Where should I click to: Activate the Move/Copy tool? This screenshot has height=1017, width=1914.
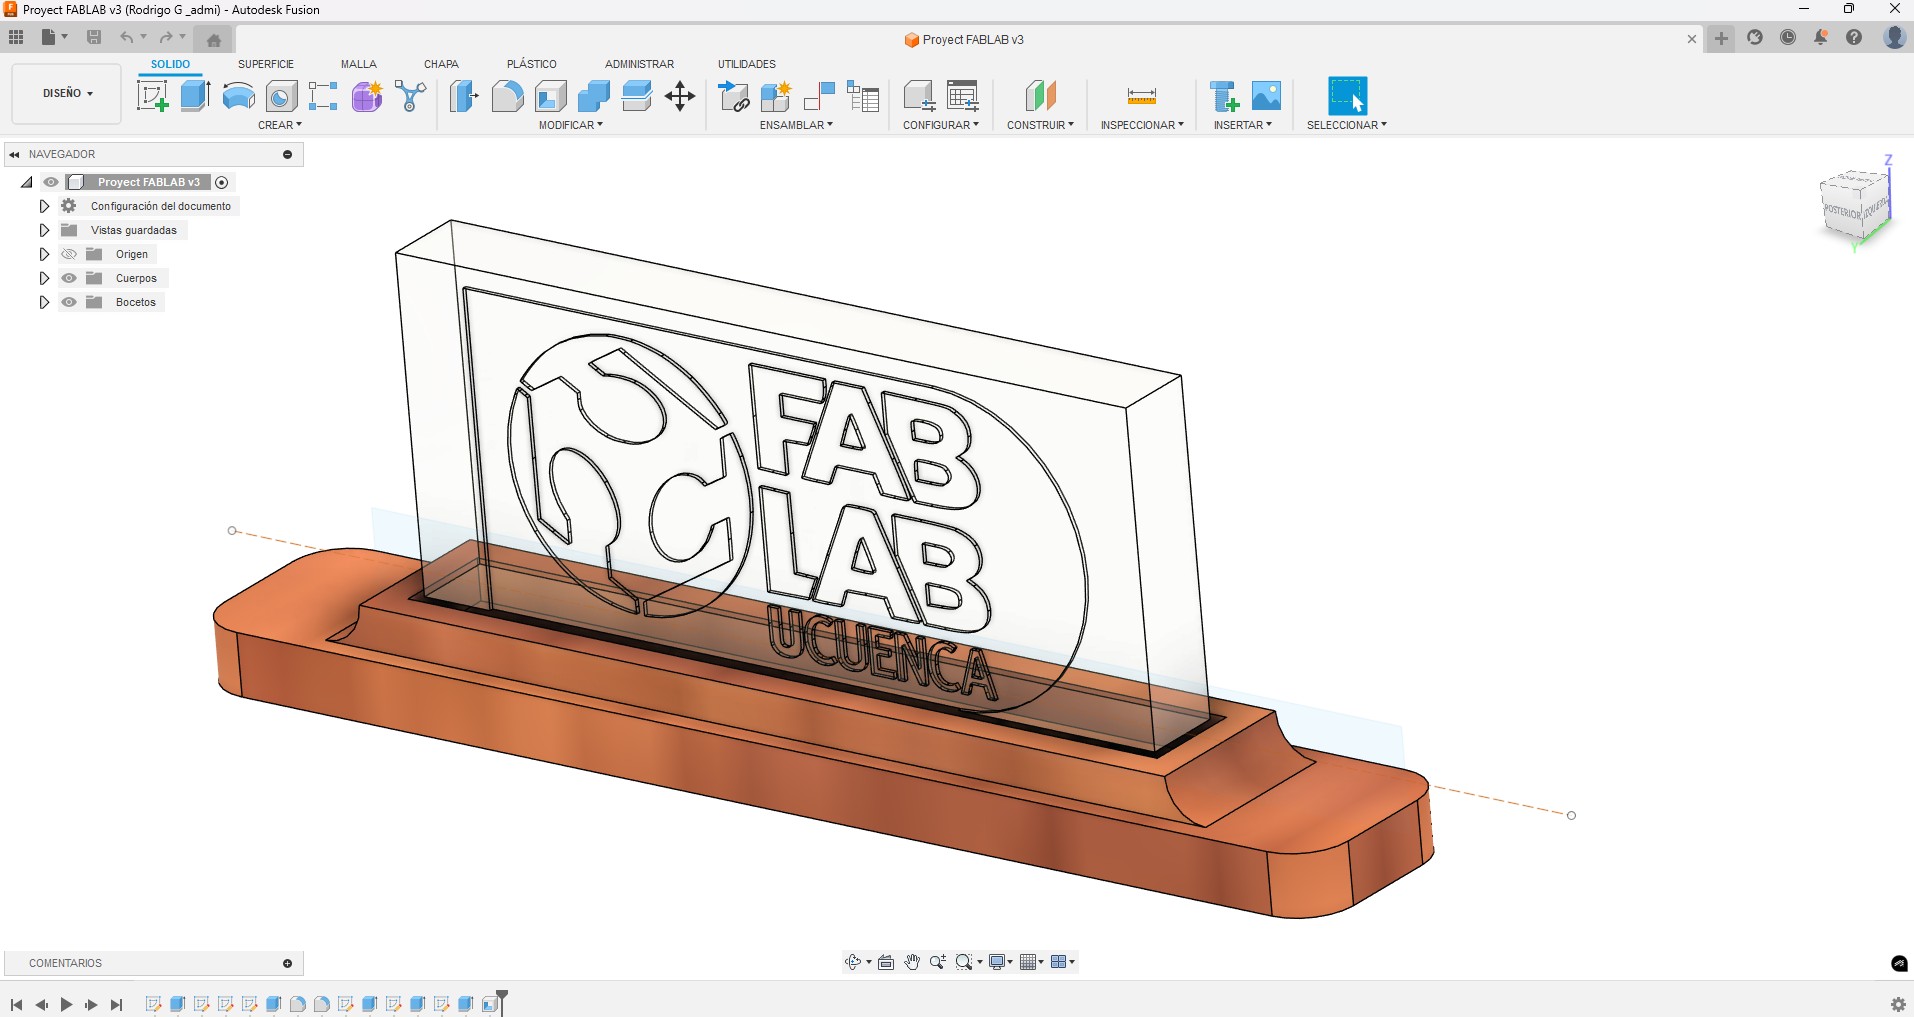[679, 96]
